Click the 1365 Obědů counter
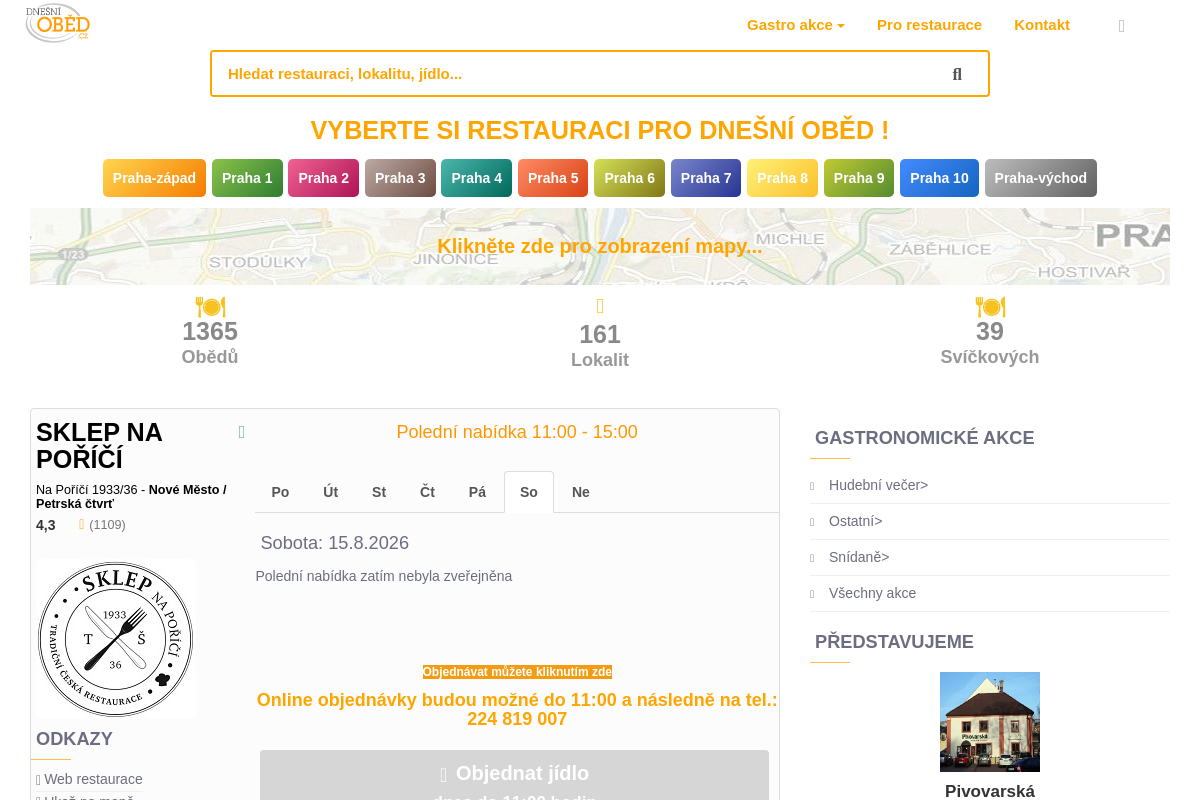The height and width of the screenshot is (800, 1200). pyautogui.click(x=210, y=343)
